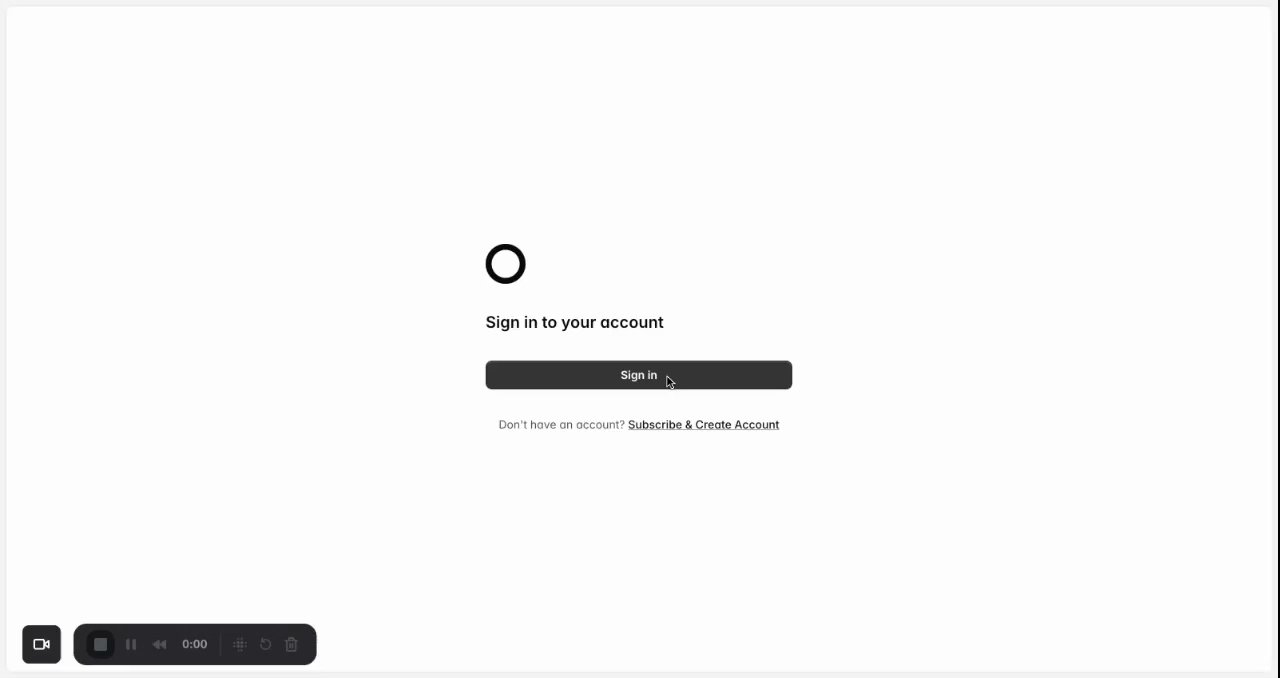Delete the recording using trash icon

[292, 644]
